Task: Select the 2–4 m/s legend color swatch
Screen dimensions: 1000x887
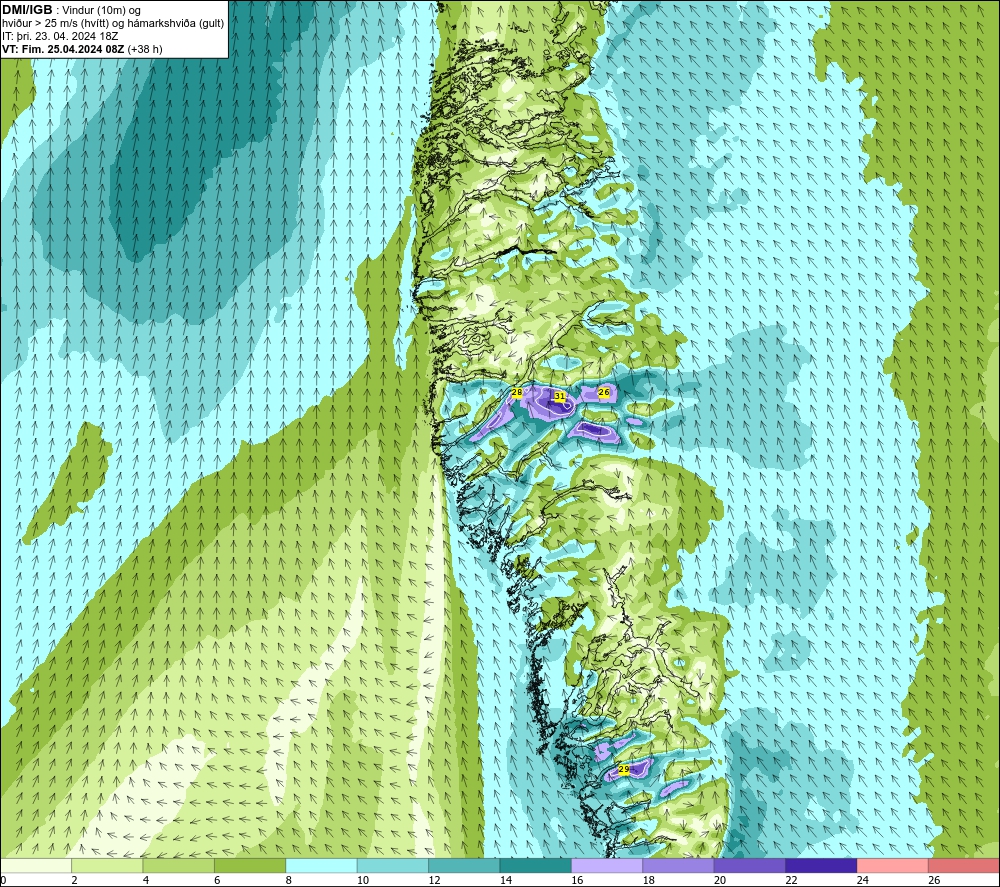Action: (107, 866)
